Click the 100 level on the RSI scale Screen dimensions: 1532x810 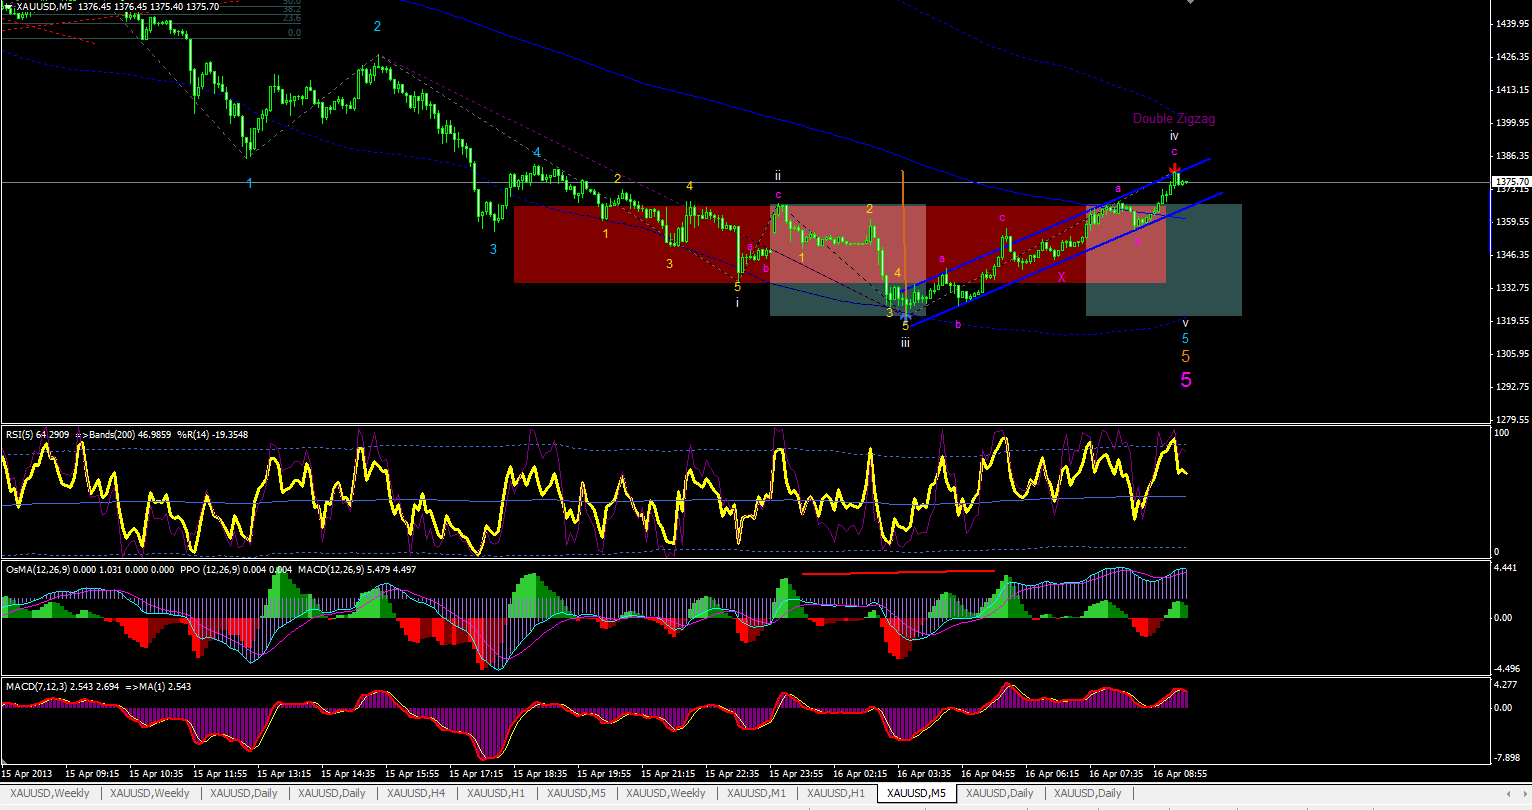[x=1501, y=433]
